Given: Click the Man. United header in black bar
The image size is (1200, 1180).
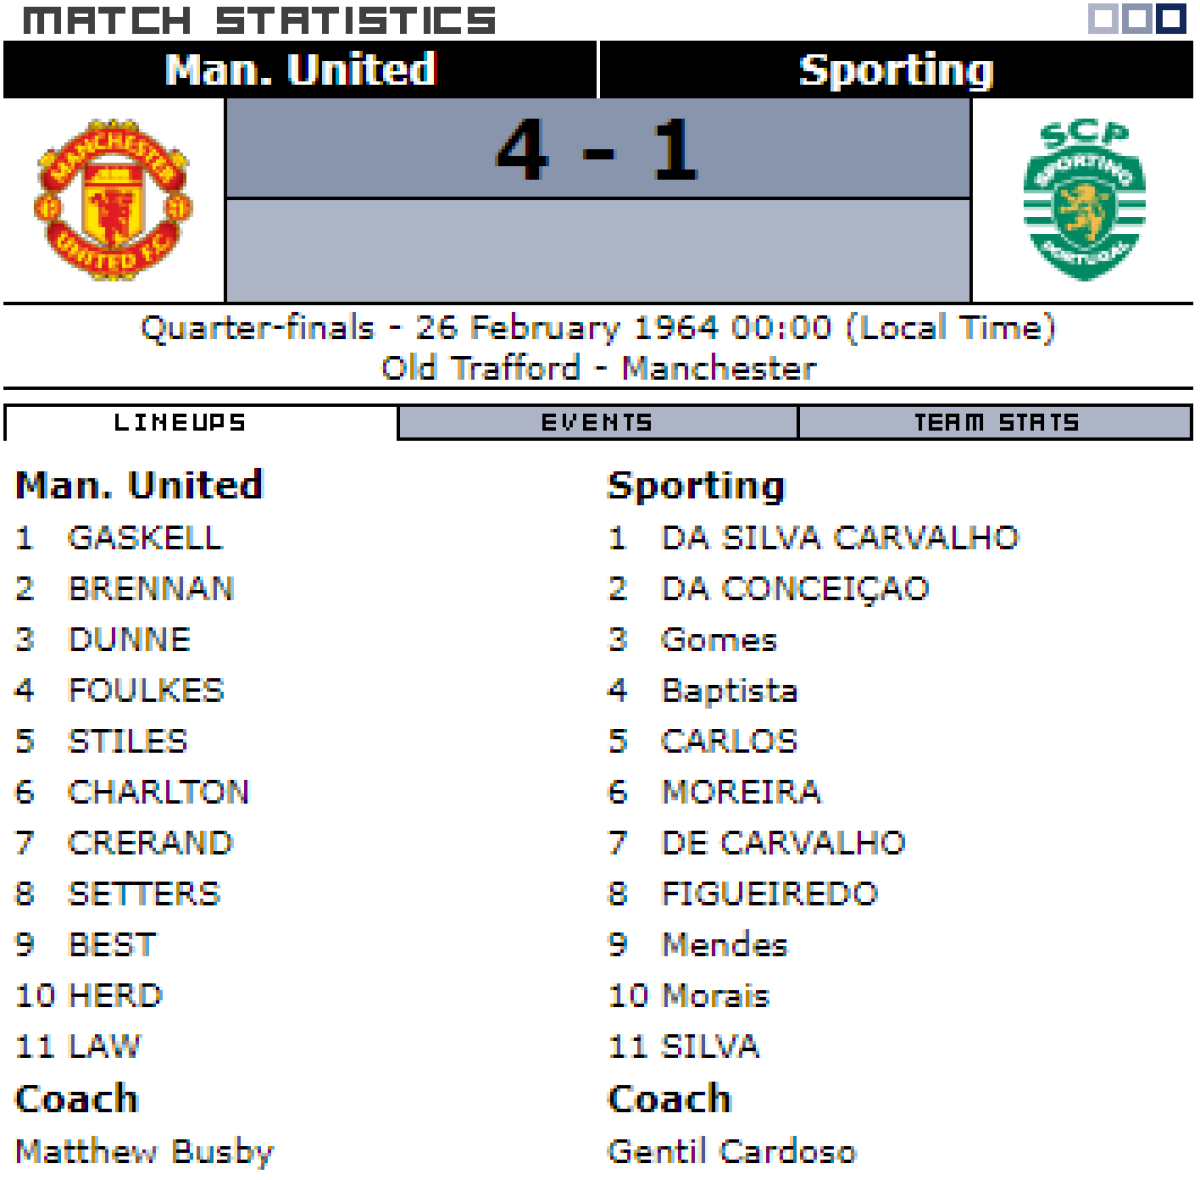Looking at the screenshot, I should [300, 70].
